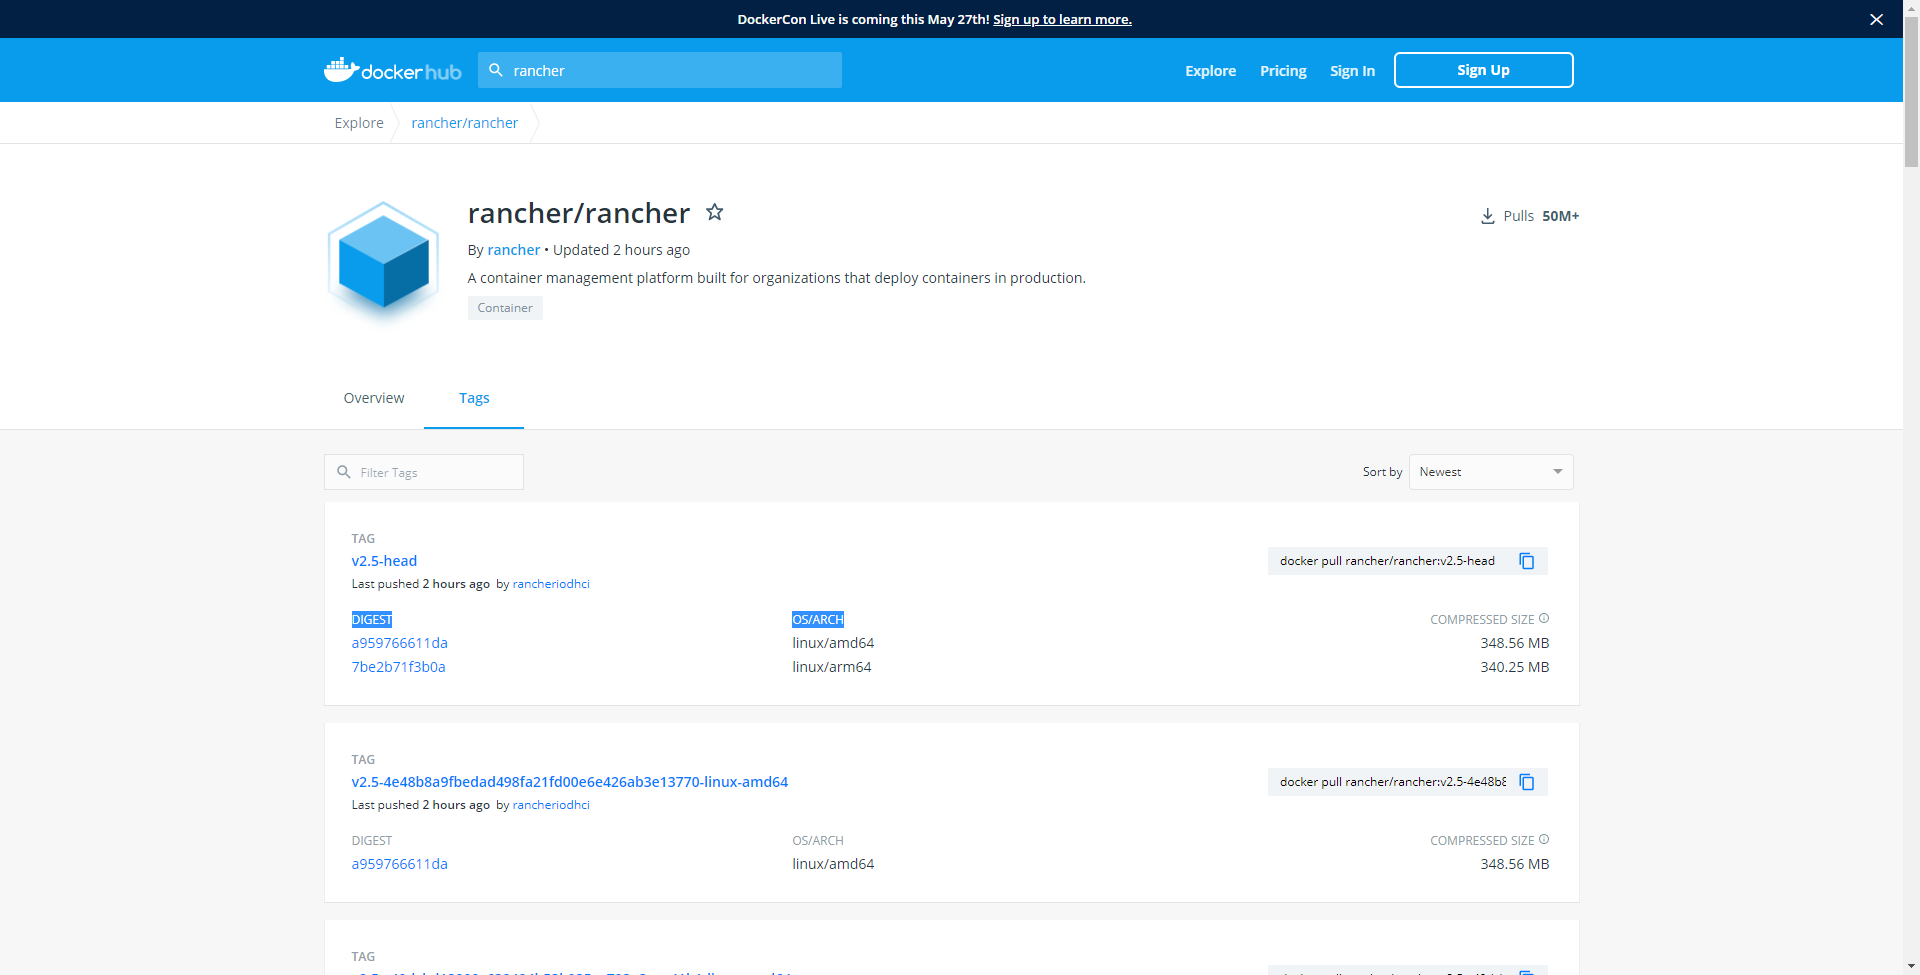Switch to the Overview tab
This screenshot has width=1920, height=975.
(x=373, y=398)
